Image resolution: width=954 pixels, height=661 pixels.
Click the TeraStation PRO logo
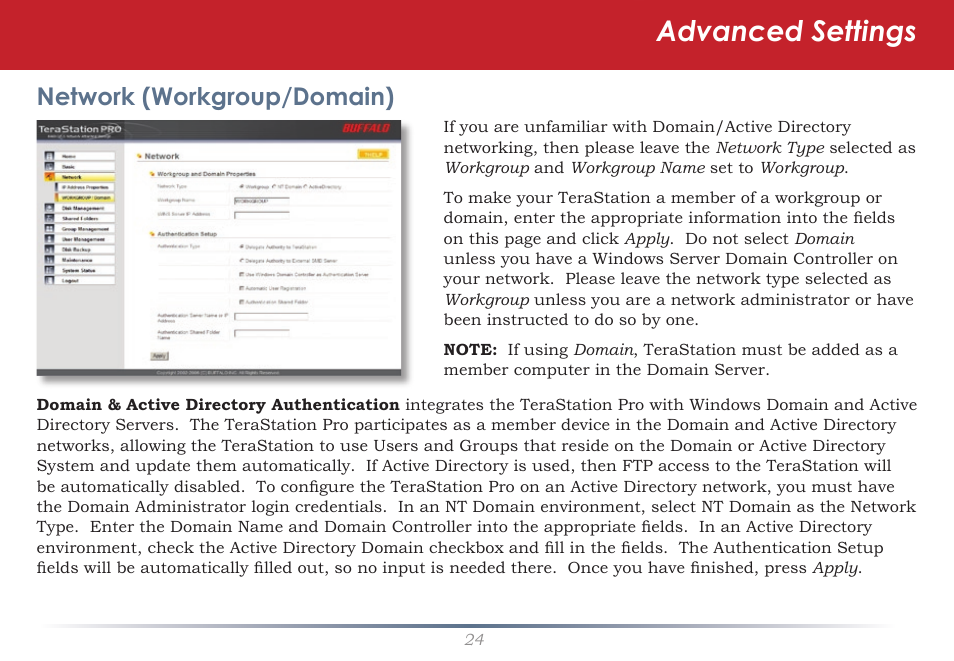click(80, 129)
